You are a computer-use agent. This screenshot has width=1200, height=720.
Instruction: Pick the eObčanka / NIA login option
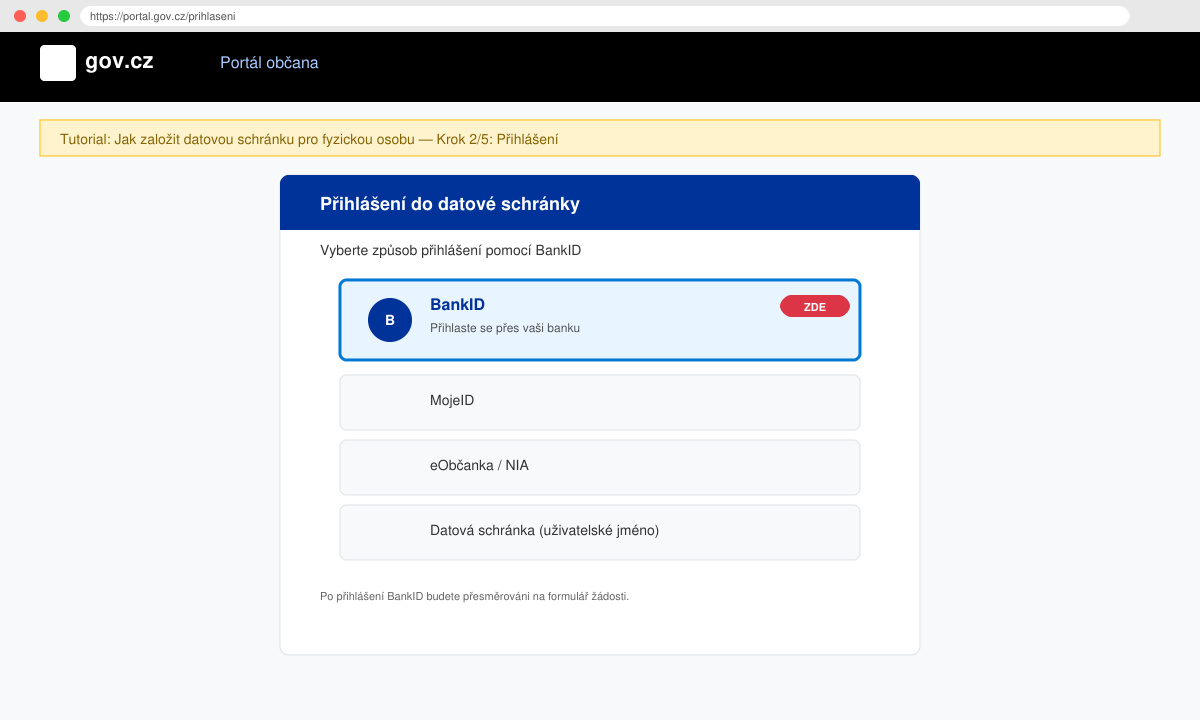point(600,467)
